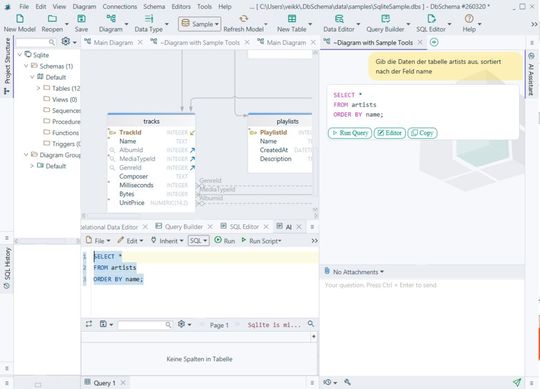Open the File menu
The height and width of the screenshot is (389, 540).
[24, 7]
